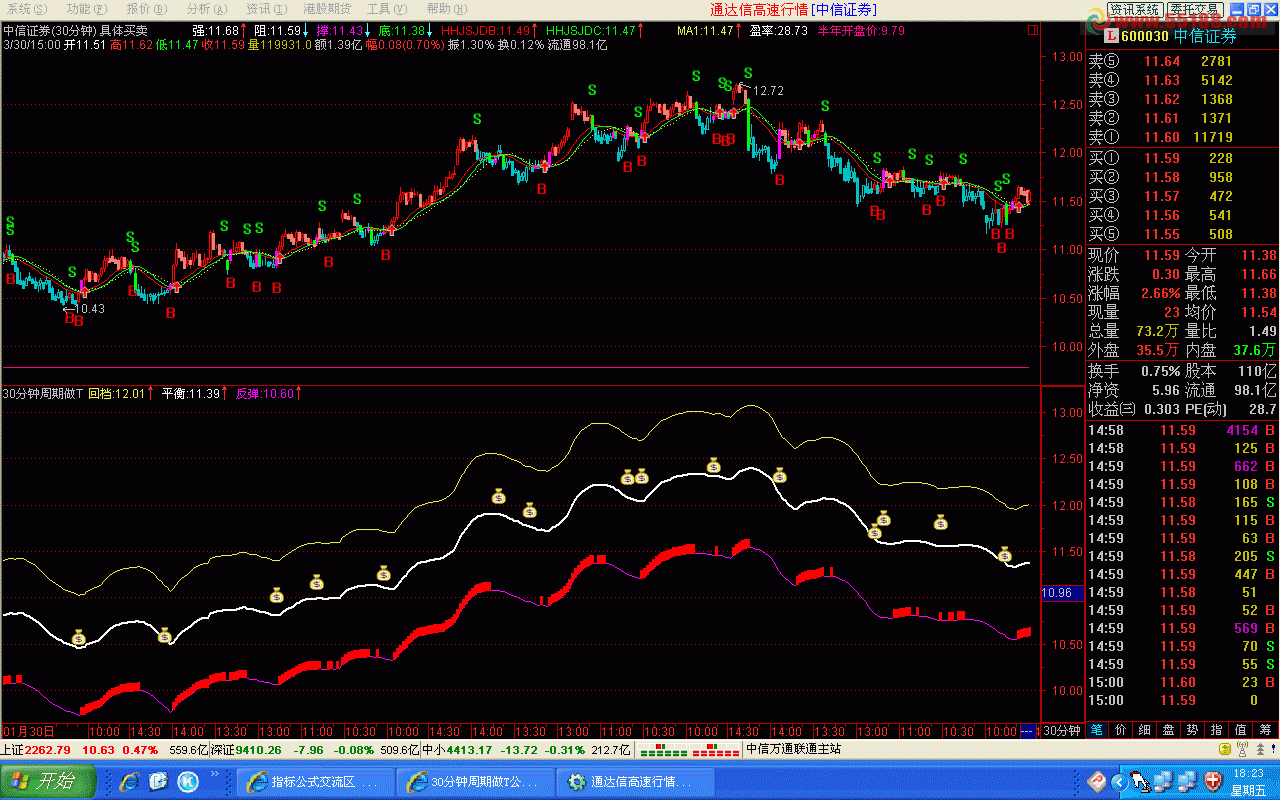1280x800 pixels.
Task: Select the 盘 tab at bottom right
Action: coord(1168,730)
